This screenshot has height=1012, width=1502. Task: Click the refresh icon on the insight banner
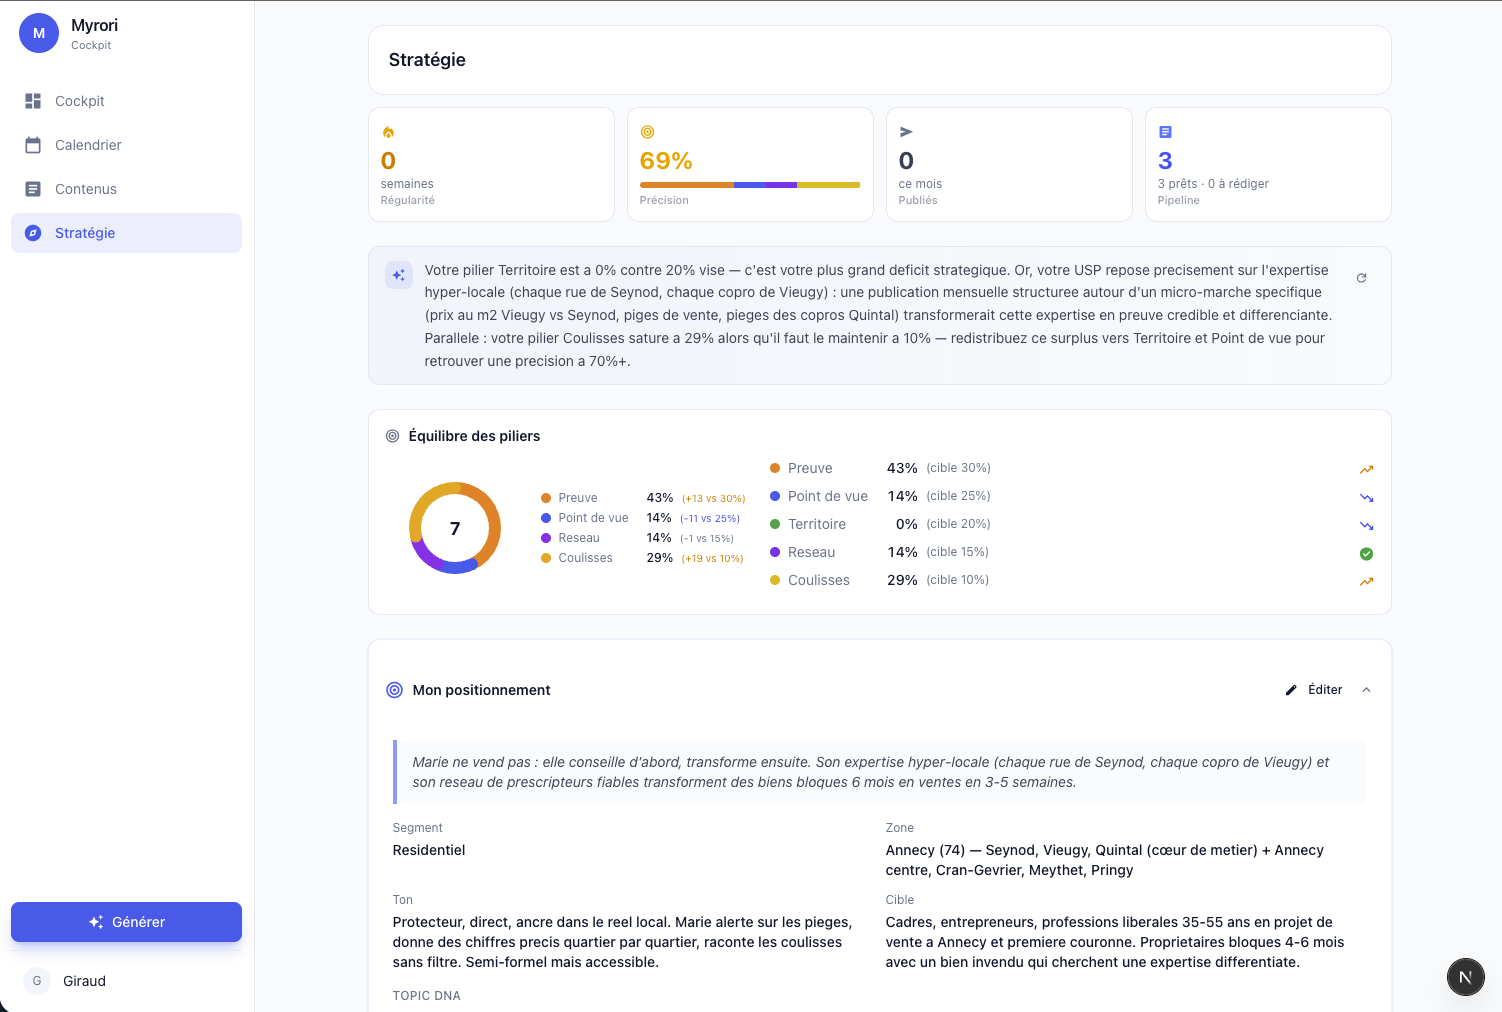pos(1361,278)
